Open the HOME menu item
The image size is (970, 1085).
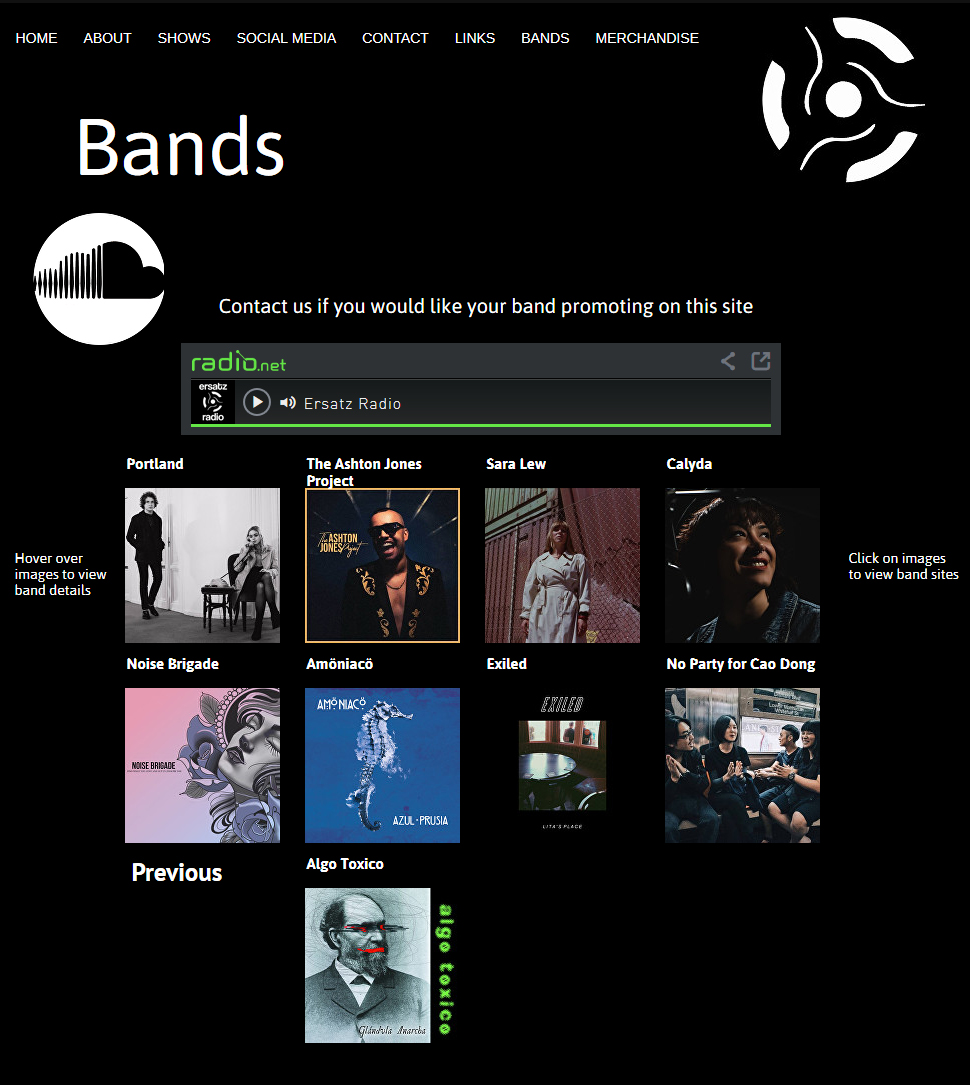coord(37,38)
